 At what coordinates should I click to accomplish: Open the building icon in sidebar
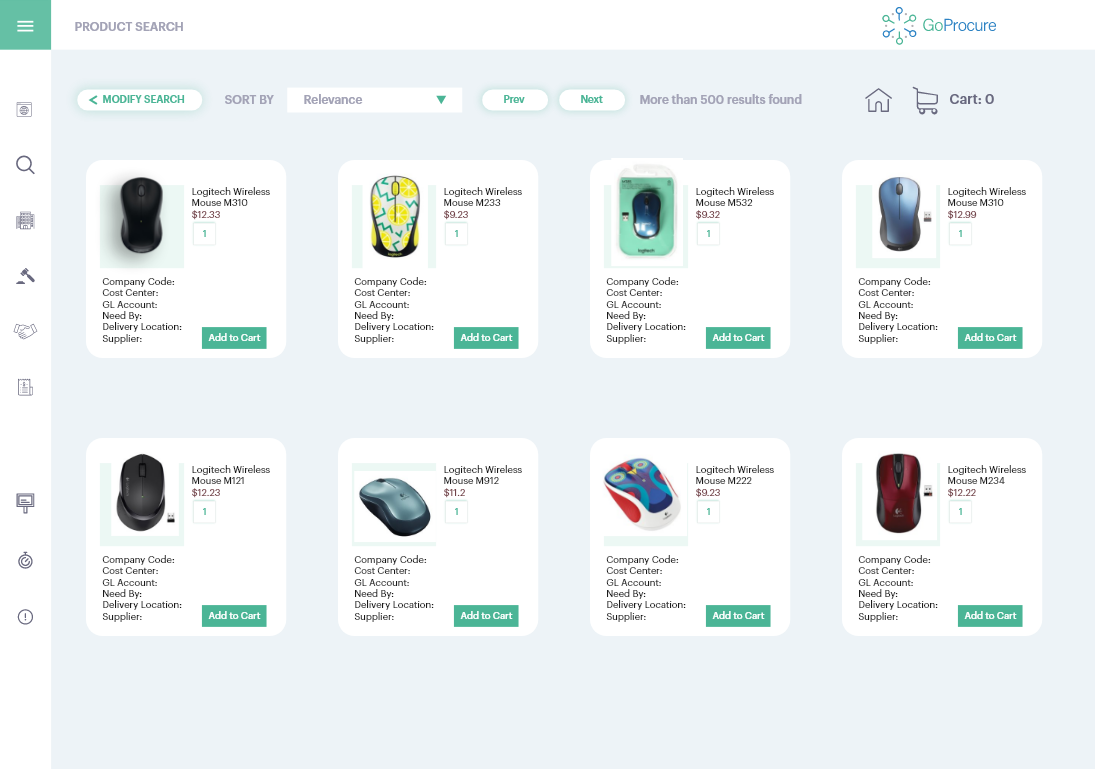coord(25,221)
